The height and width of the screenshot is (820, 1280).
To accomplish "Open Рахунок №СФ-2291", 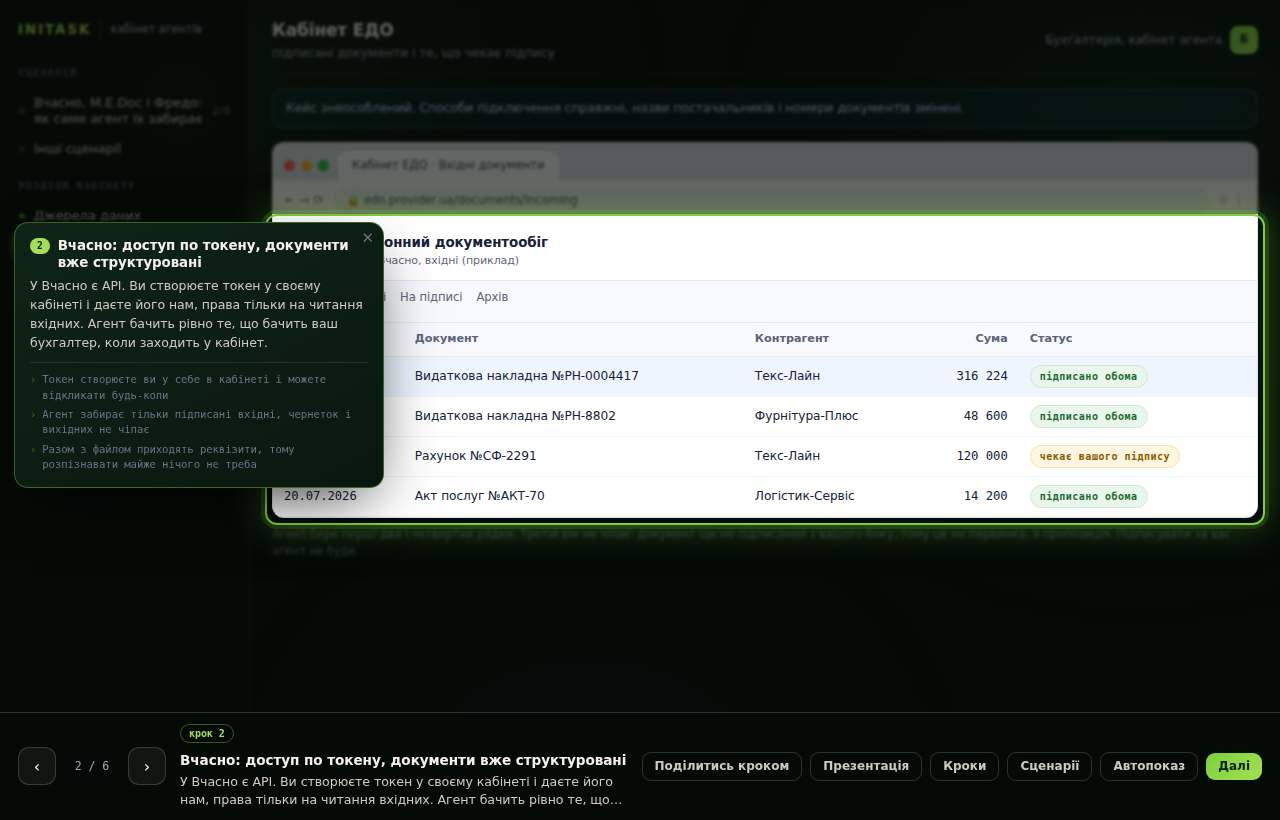I will tap(476, 456).
